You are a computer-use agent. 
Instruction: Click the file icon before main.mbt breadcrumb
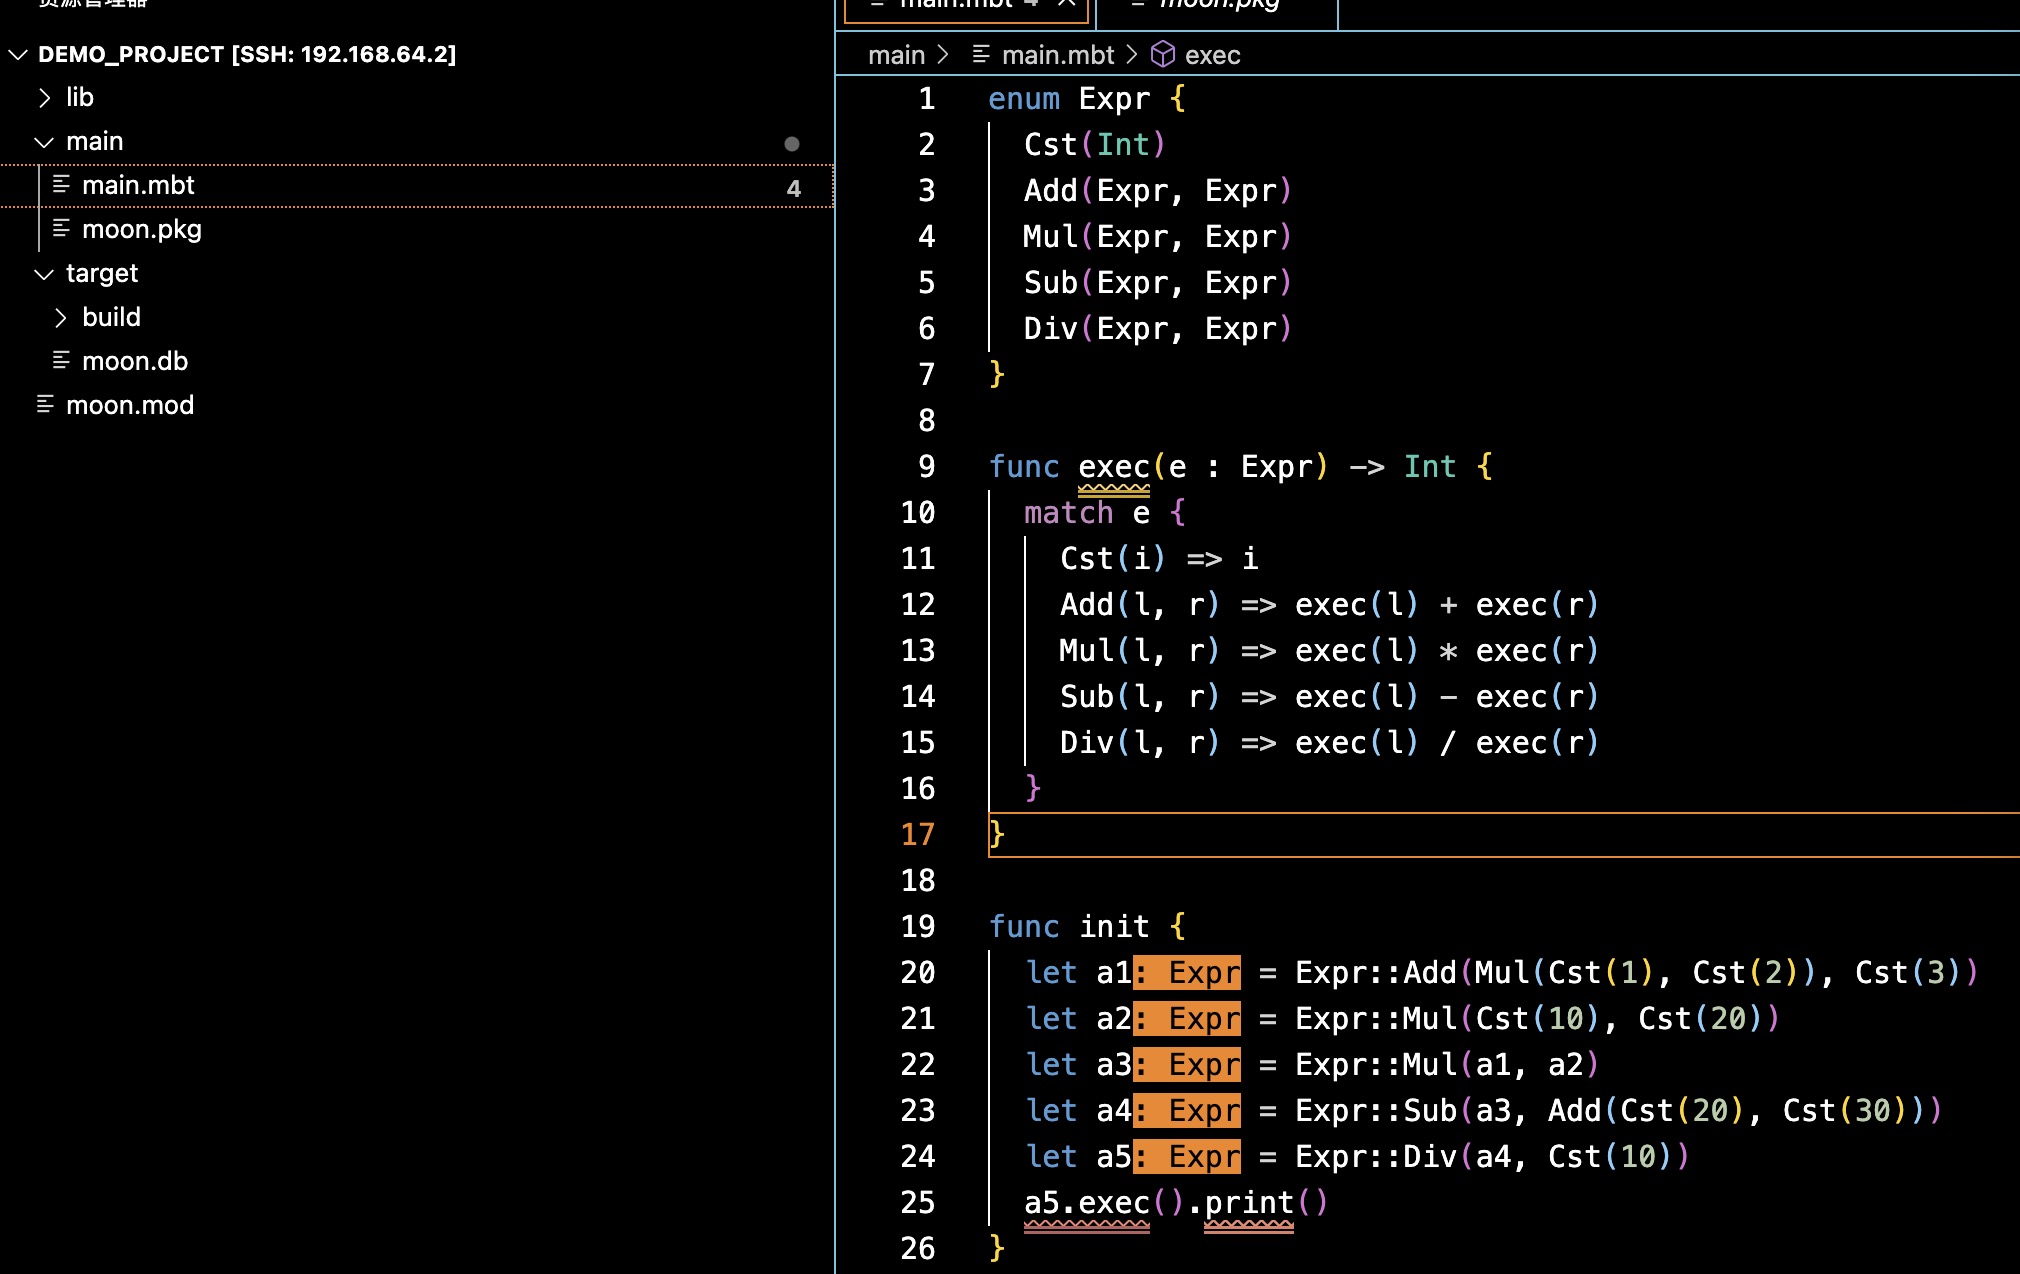981,54
